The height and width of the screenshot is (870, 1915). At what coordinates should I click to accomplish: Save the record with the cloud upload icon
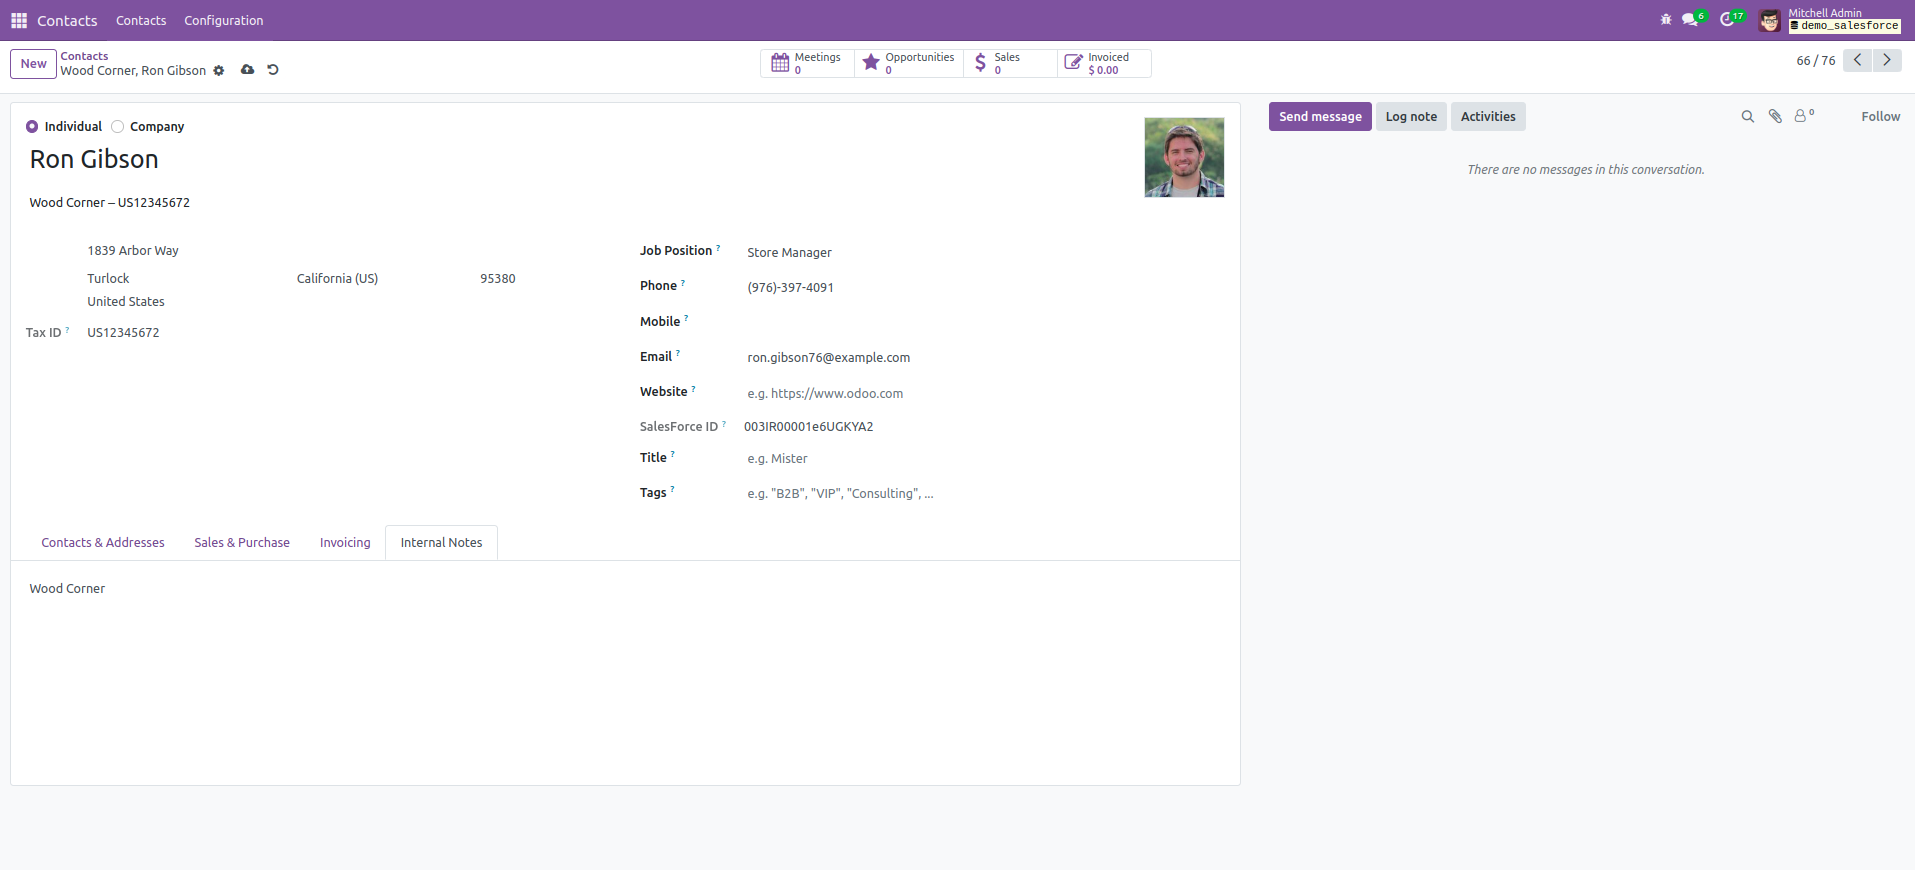click(x=247, y=70)
